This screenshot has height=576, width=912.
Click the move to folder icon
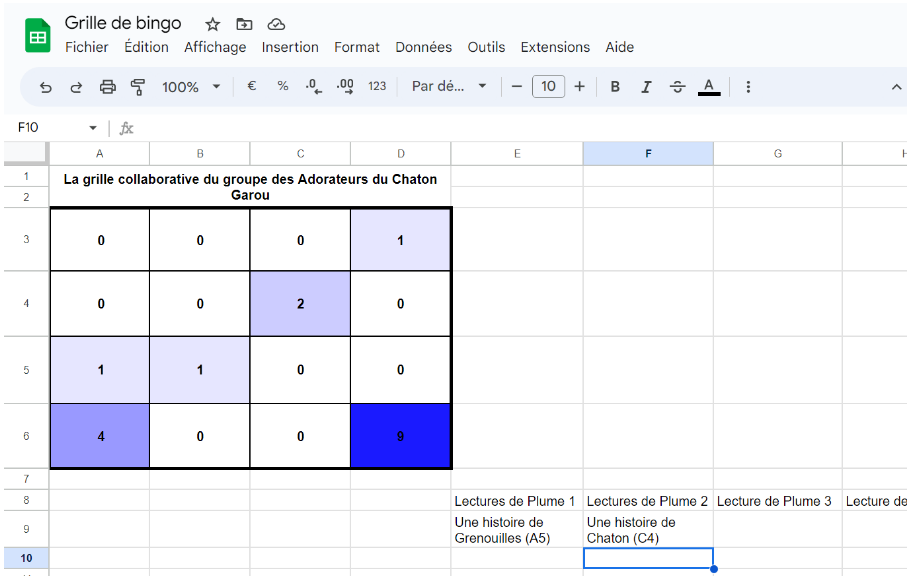244,24
